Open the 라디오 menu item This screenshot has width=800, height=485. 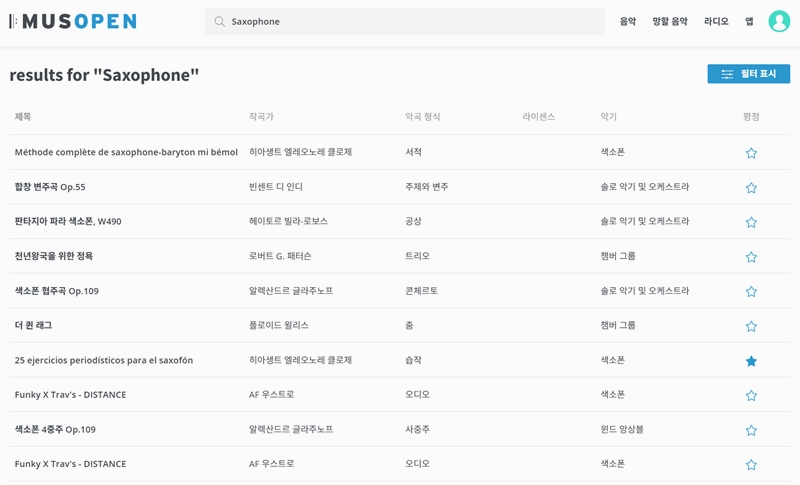click(x=716, y=21)
